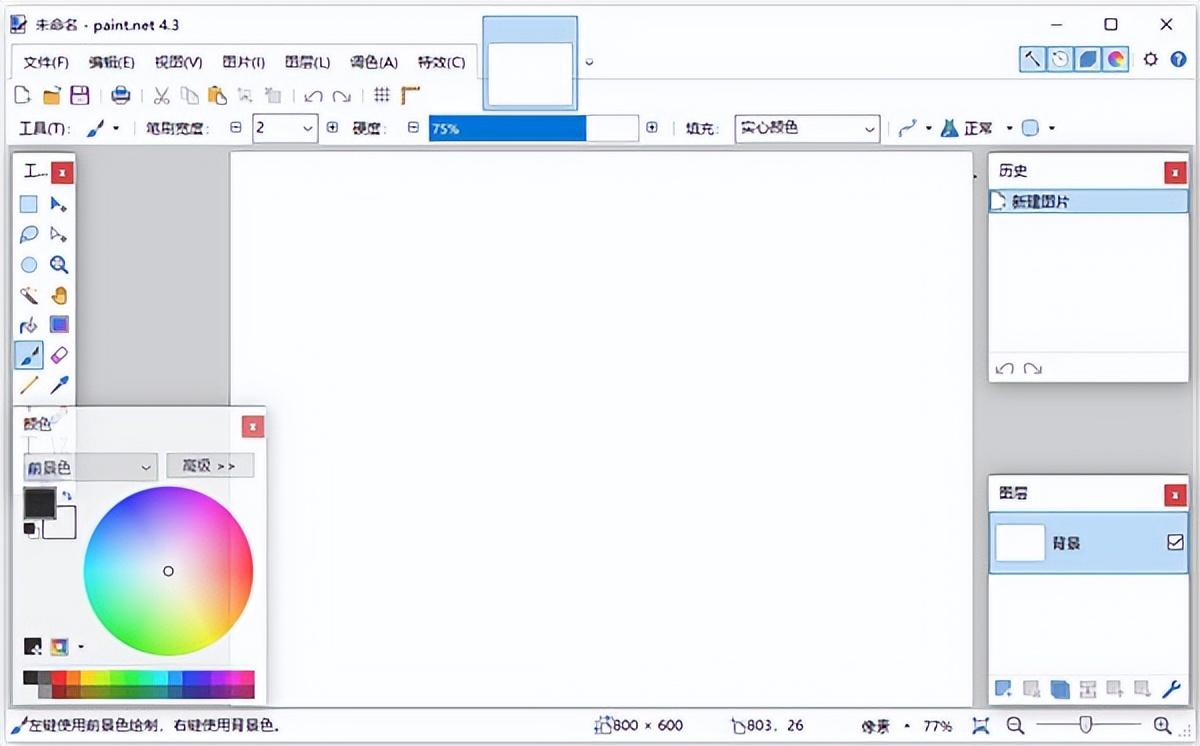Open Settings gear icon

[x=1150, y=59]
